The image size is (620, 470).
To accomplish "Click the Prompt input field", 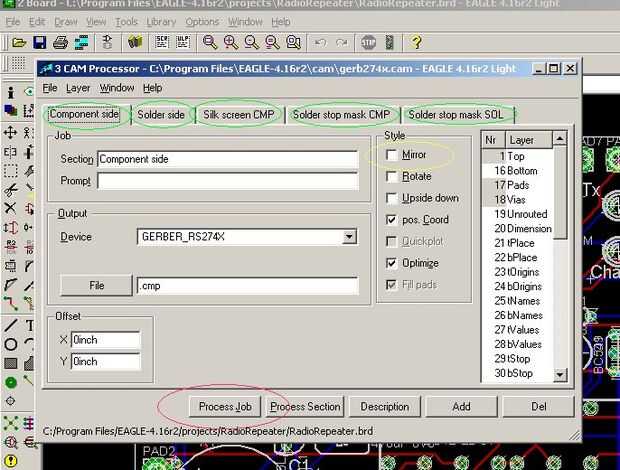I will point(228,181).
